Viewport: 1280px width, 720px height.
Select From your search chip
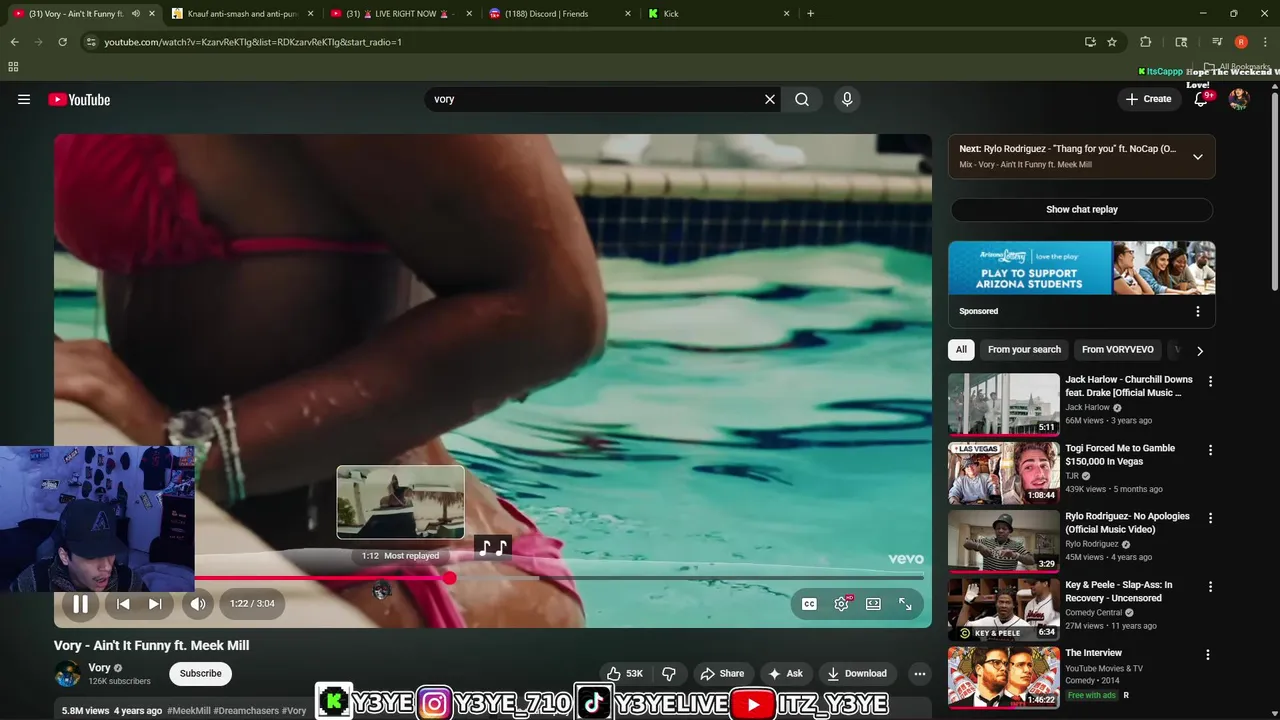click(x=1024, y=349)
